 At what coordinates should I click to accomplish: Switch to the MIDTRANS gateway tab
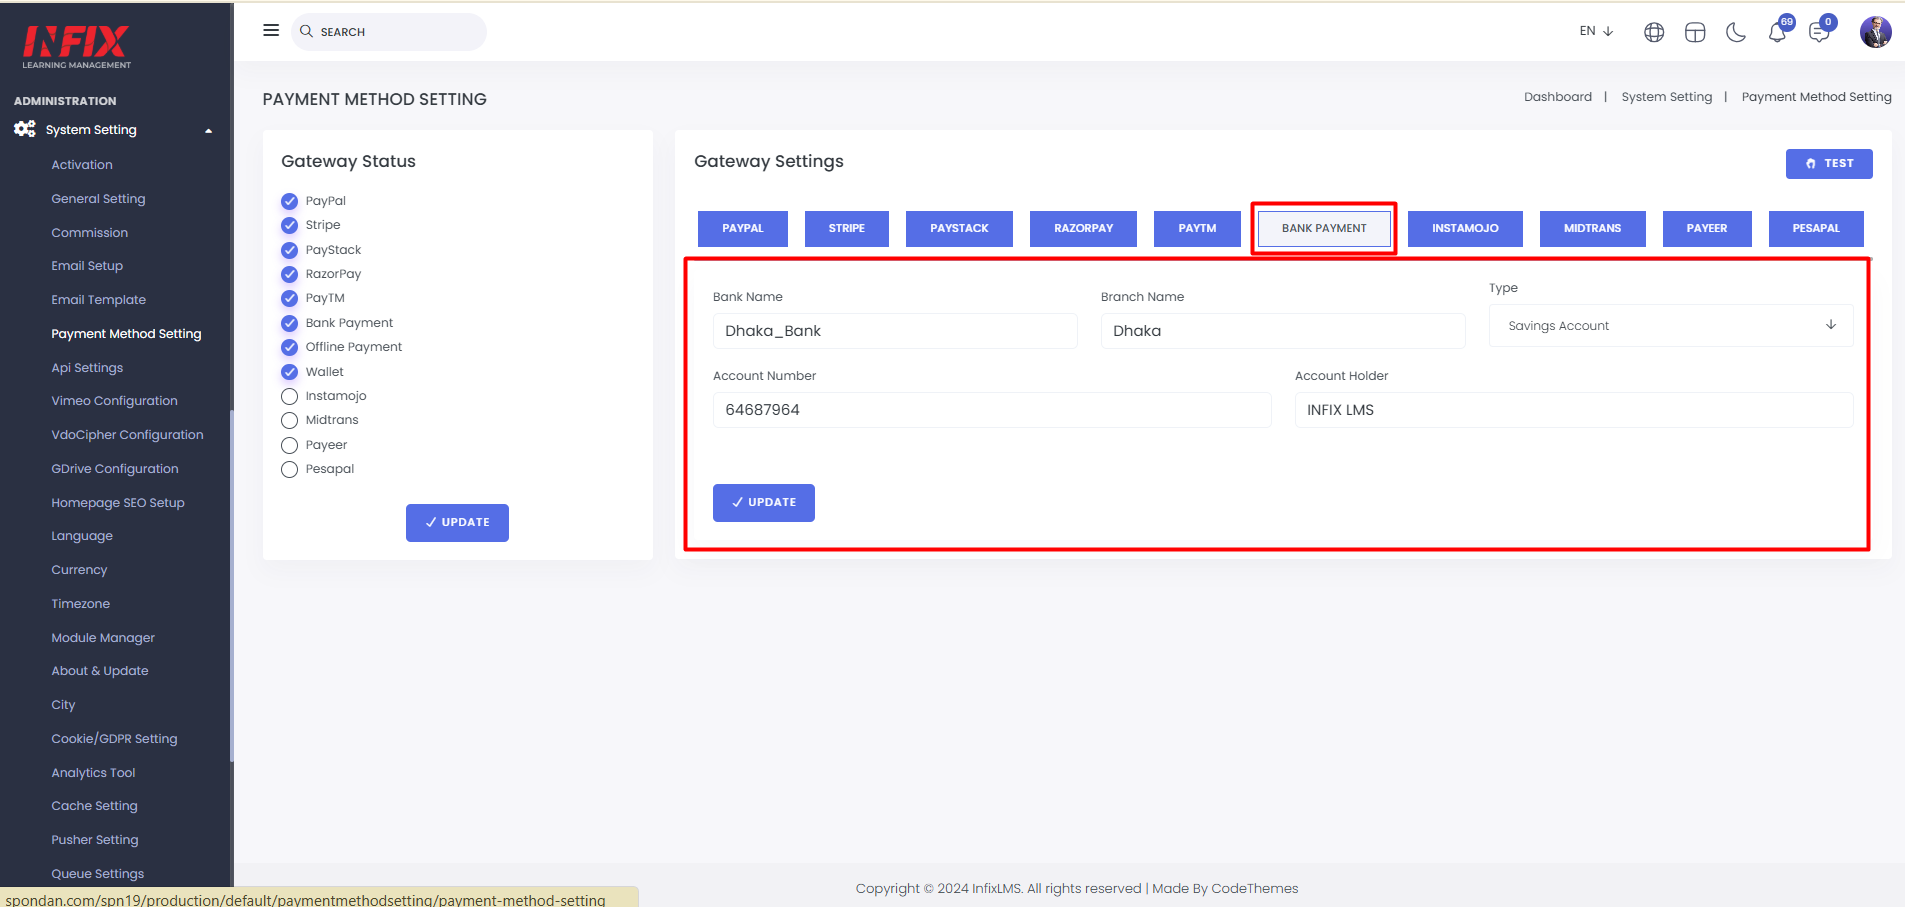[x=1592, y=228]
